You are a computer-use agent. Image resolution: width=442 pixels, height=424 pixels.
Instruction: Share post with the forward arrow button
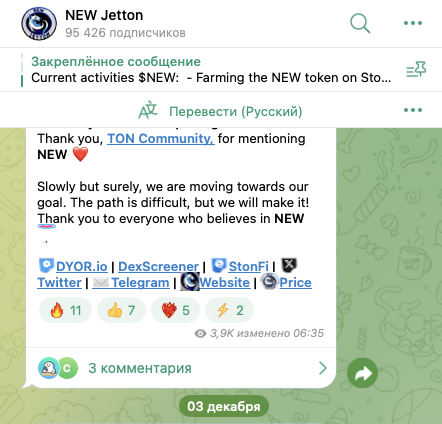tap(362, 373)
